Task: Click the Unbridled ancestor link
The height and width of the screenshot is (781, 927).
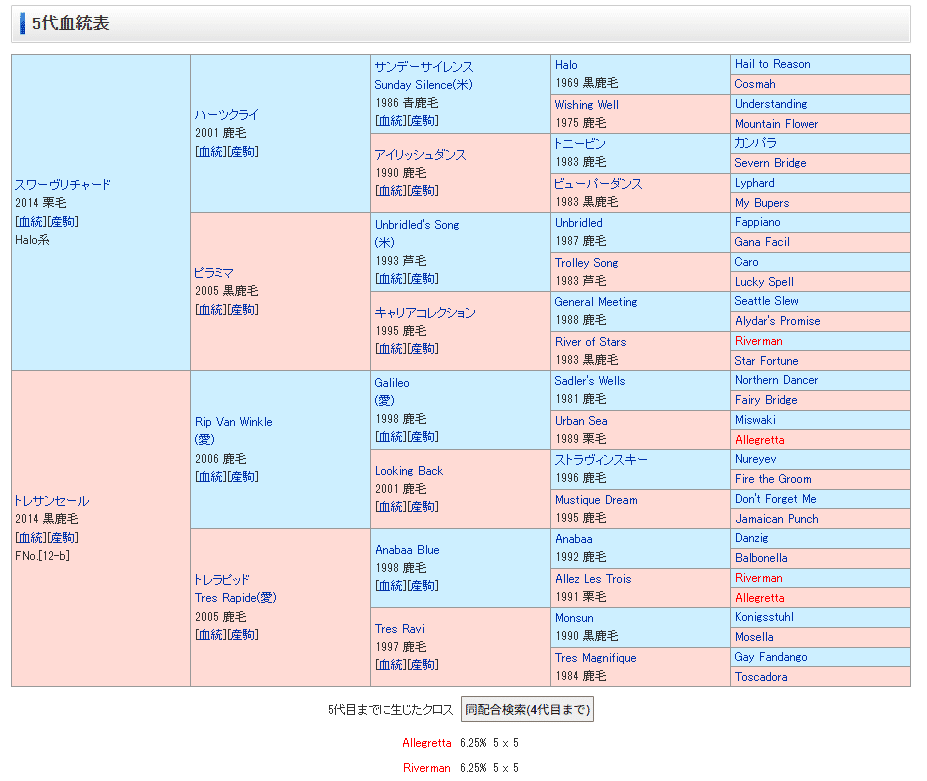Action: tap(578, 223)
